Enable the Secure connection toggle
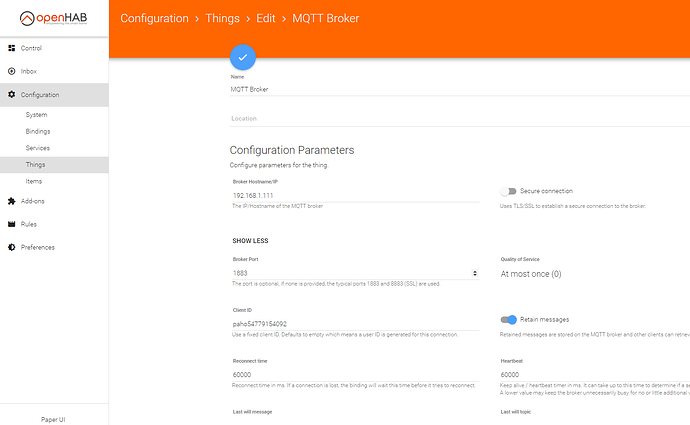This screenshot has width=690, height=425. 509,191
